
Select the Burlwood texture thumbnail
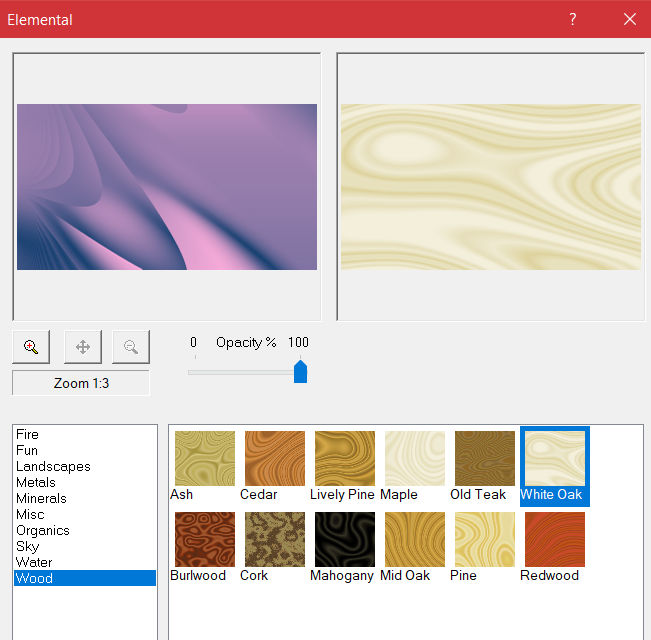205,539
